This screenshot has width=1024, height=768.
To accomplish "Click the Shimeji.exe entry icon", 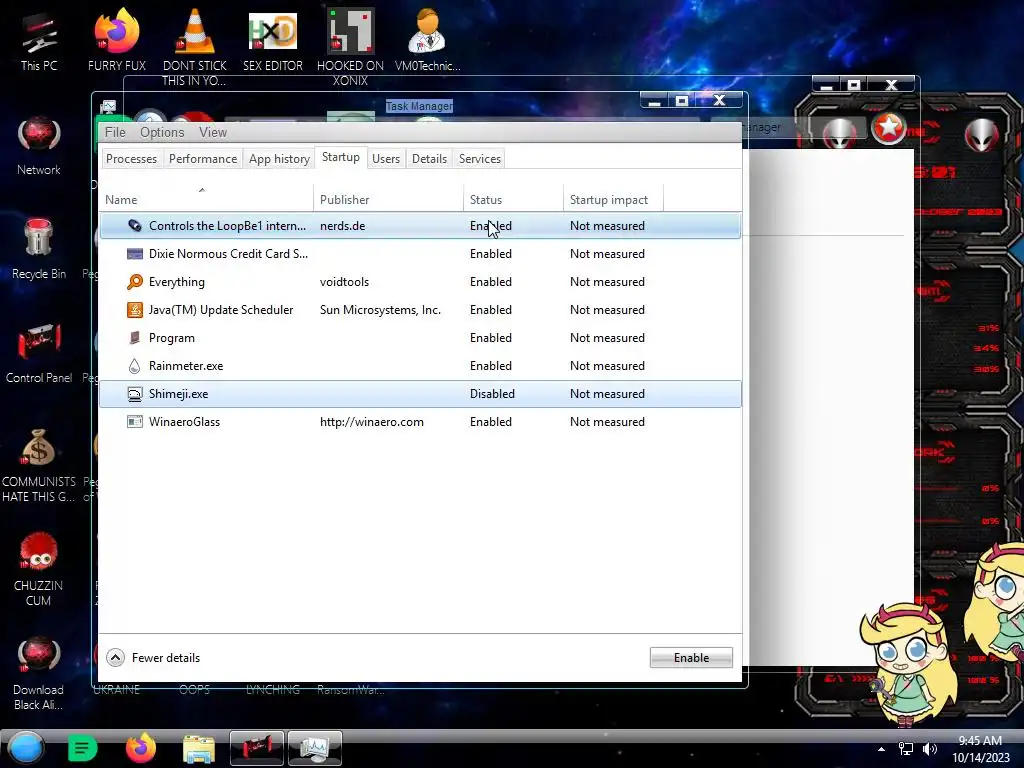I will click(135, 394).
